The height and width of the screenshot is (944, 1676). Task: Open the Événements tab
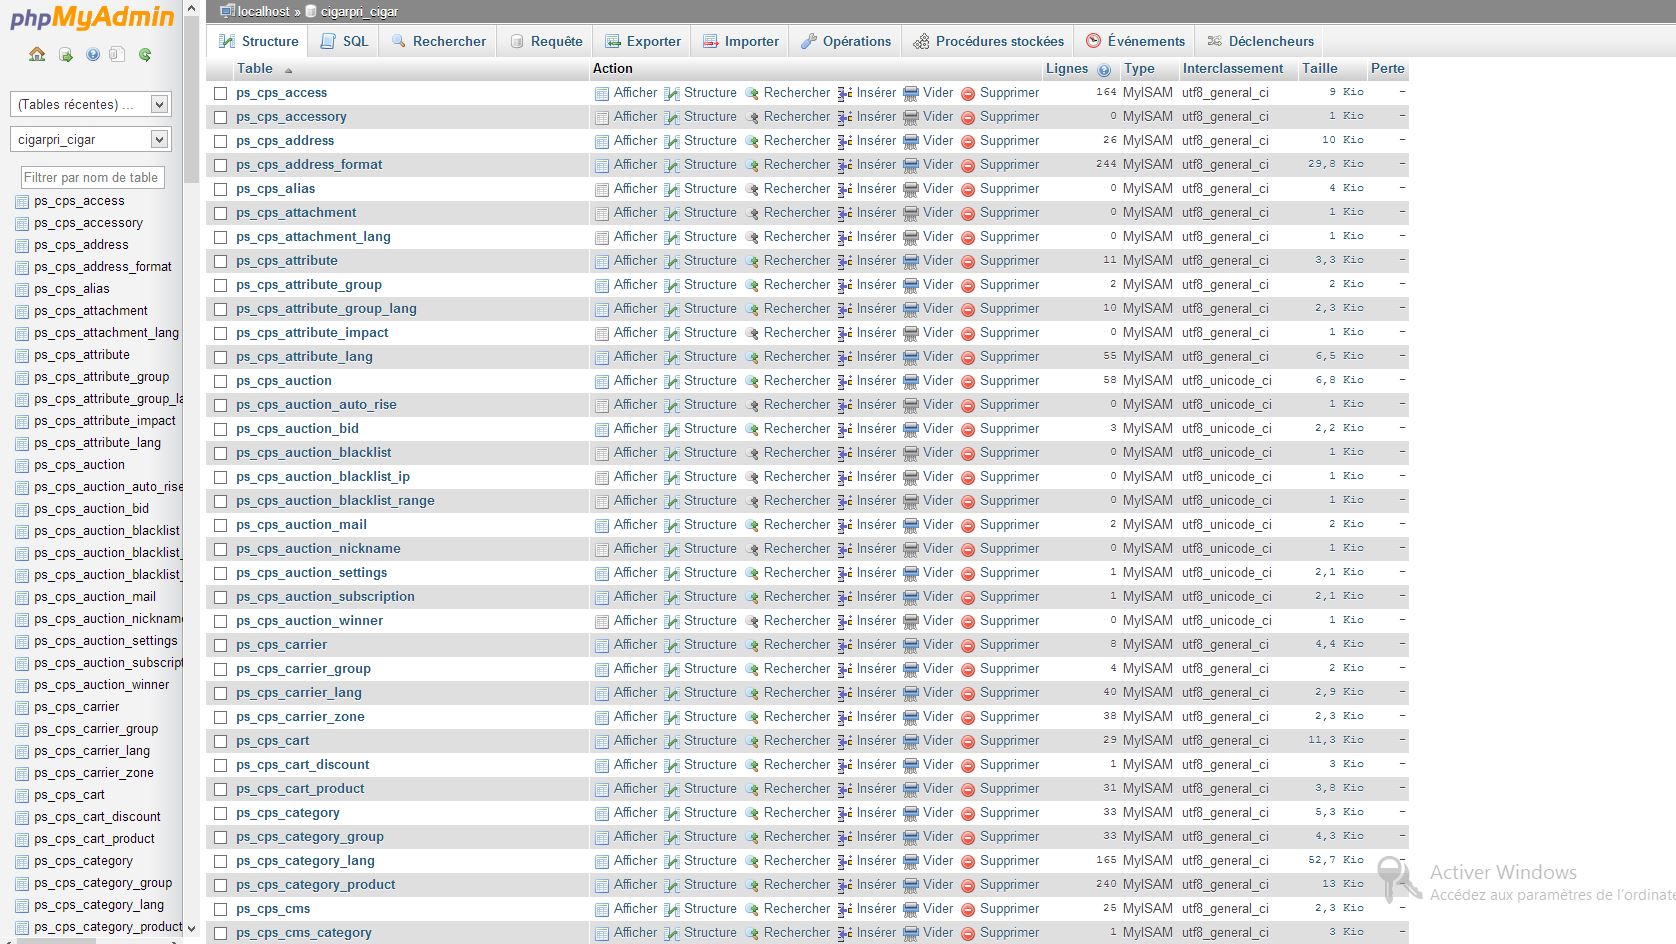tap(1135, 41)
